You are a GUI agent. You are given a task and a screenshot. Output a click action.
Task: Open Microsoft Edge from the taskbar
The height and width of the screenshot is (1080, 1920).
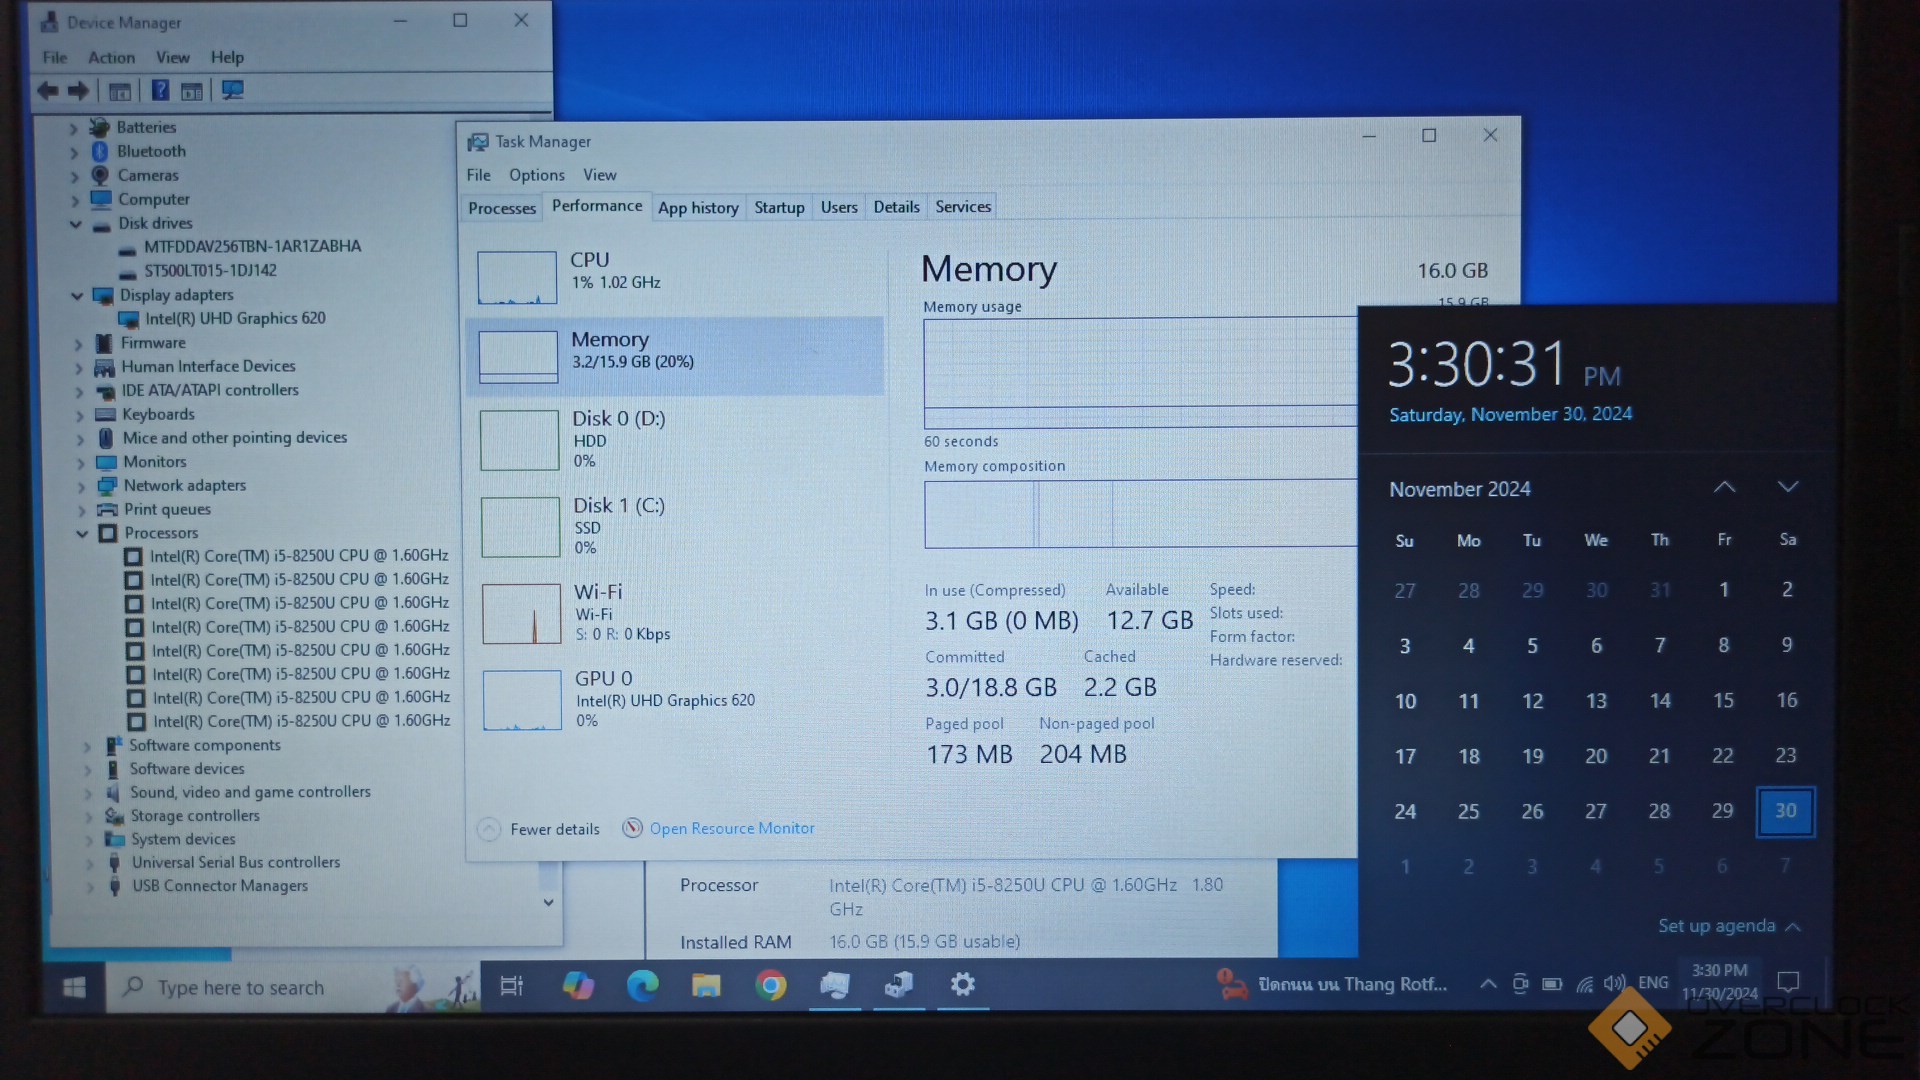click(642, 986)
